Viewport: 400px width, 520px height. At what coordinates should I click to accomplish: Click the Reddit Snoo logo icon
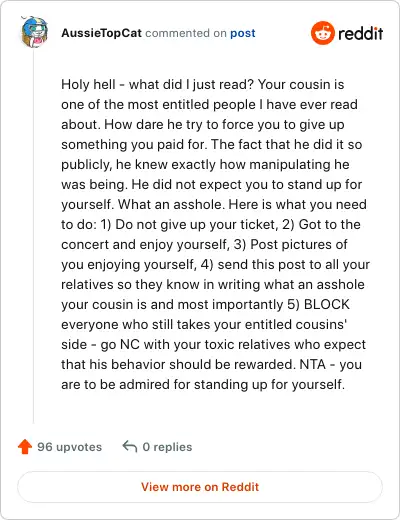(x=322, y=33)
